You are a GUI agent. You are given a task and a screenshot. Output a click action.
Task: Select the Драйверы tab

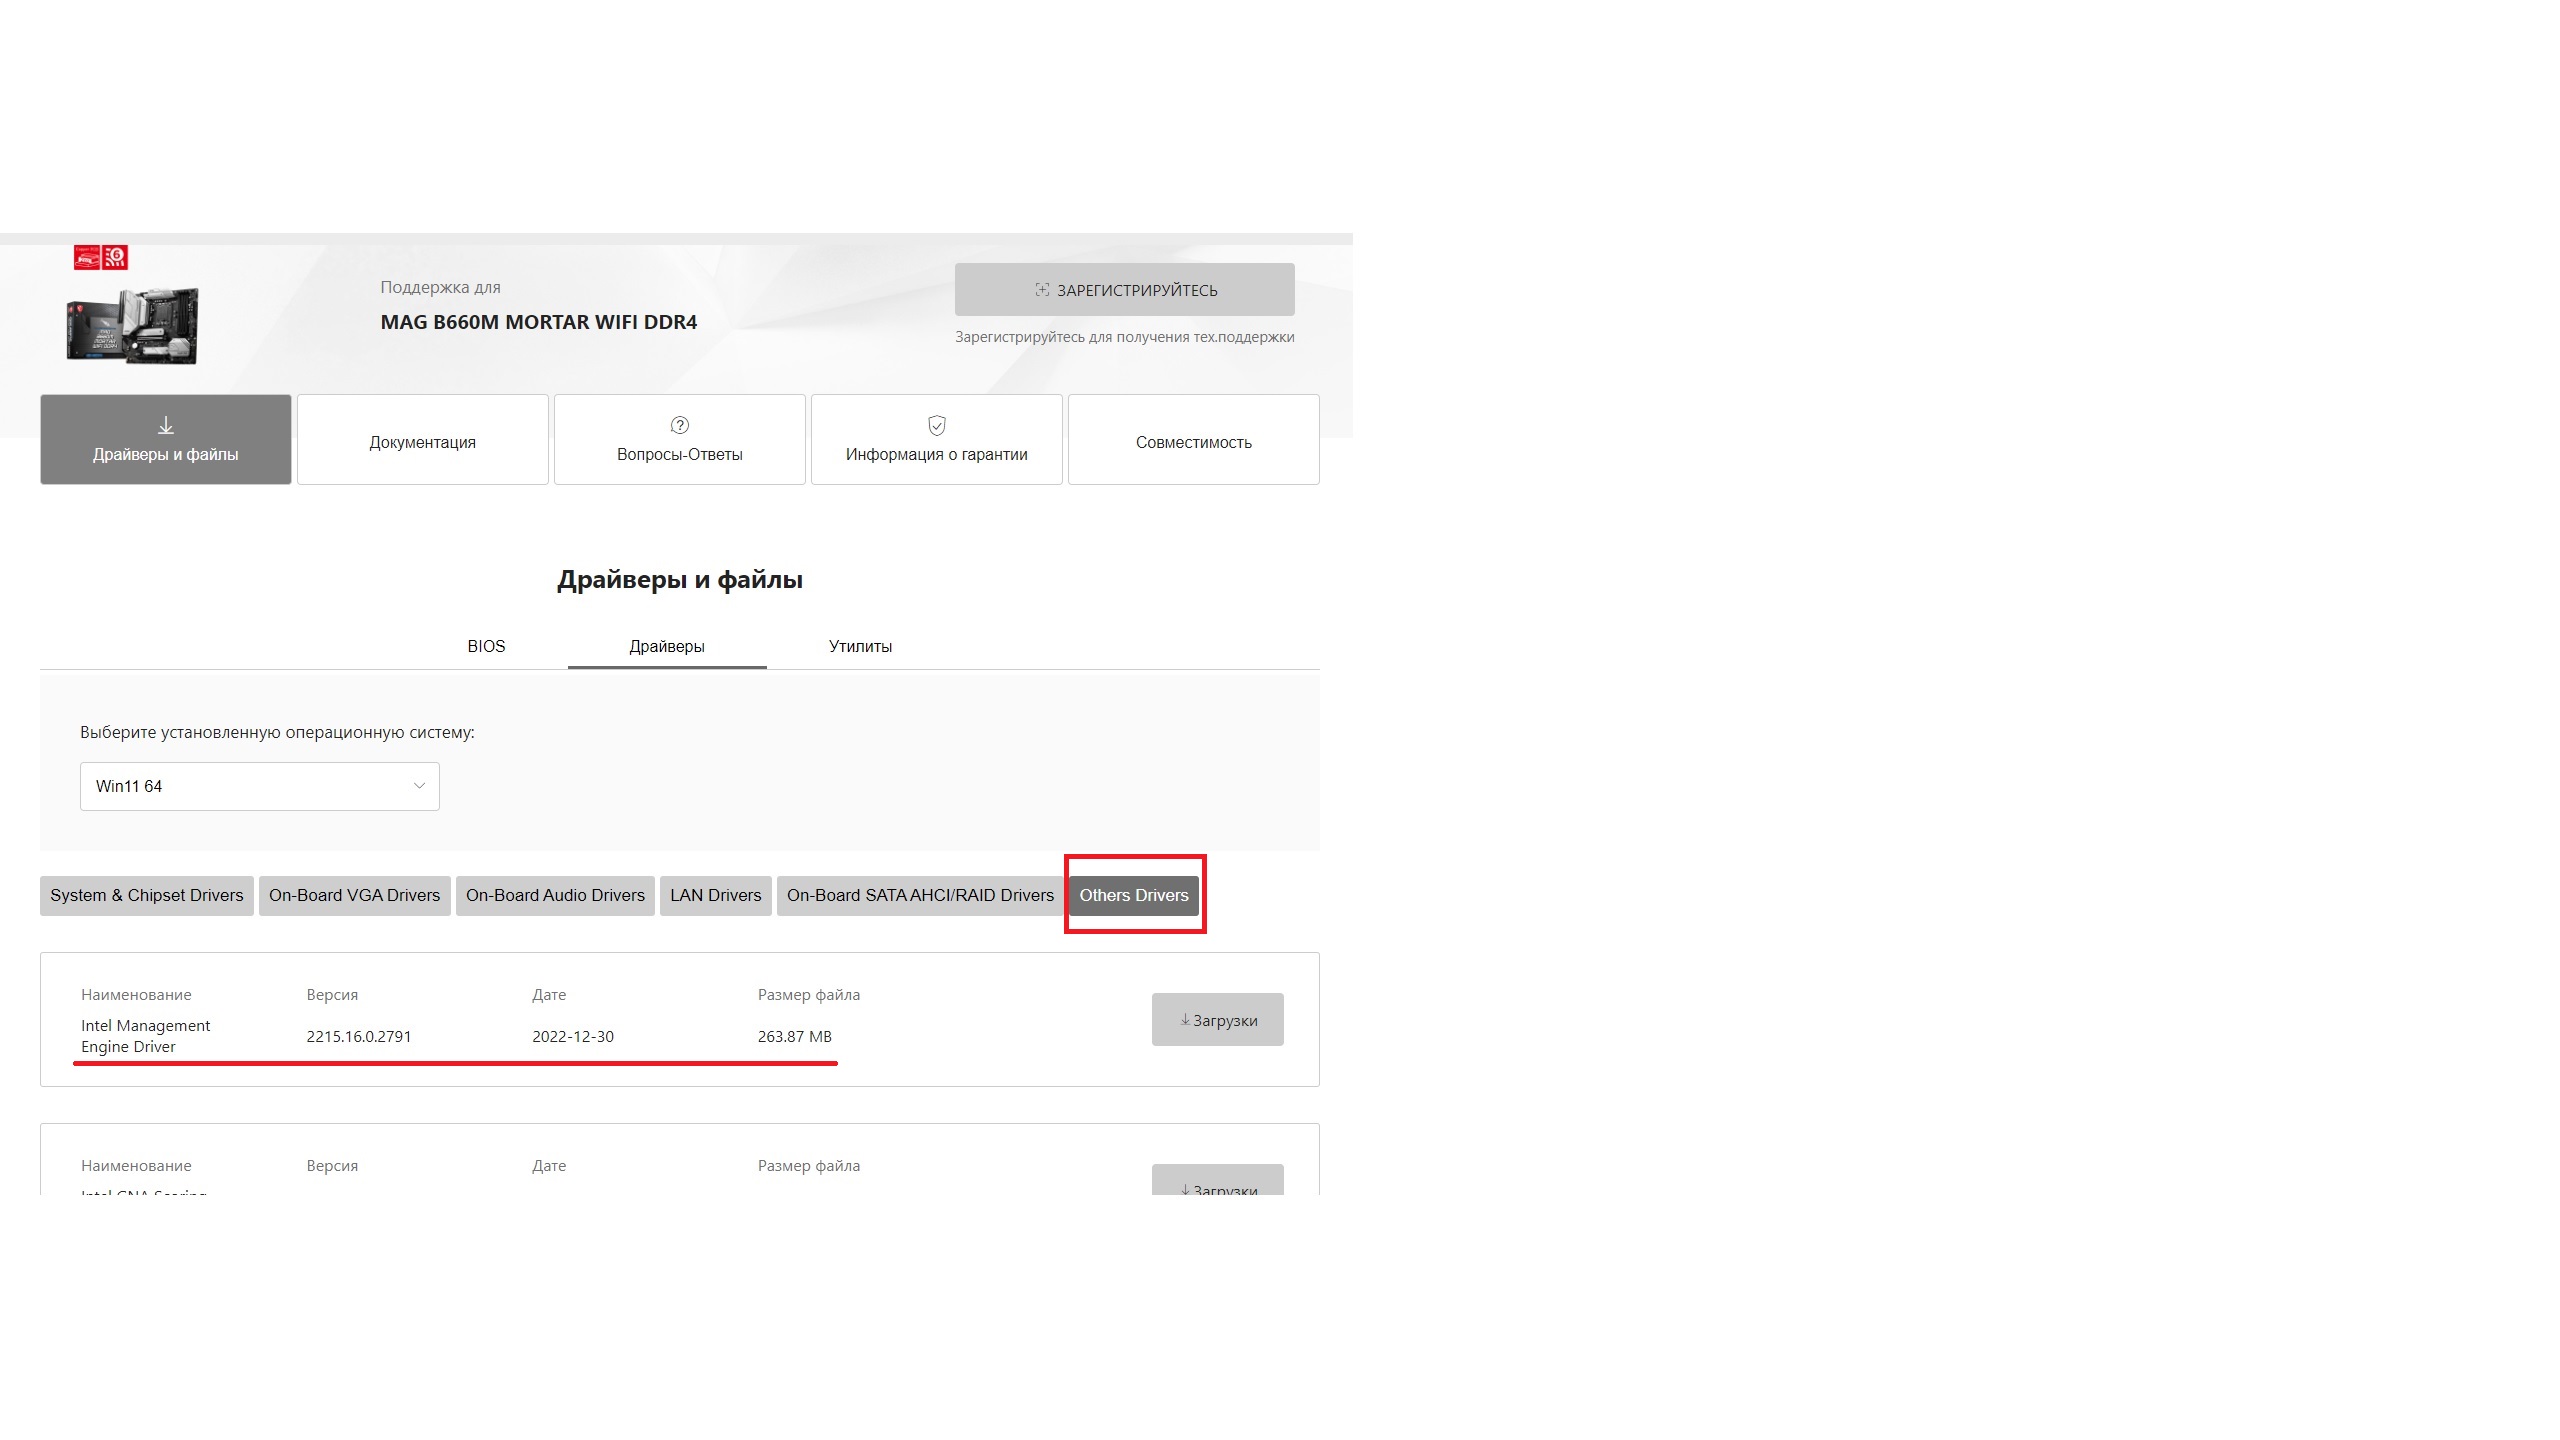tap(667, 646)
